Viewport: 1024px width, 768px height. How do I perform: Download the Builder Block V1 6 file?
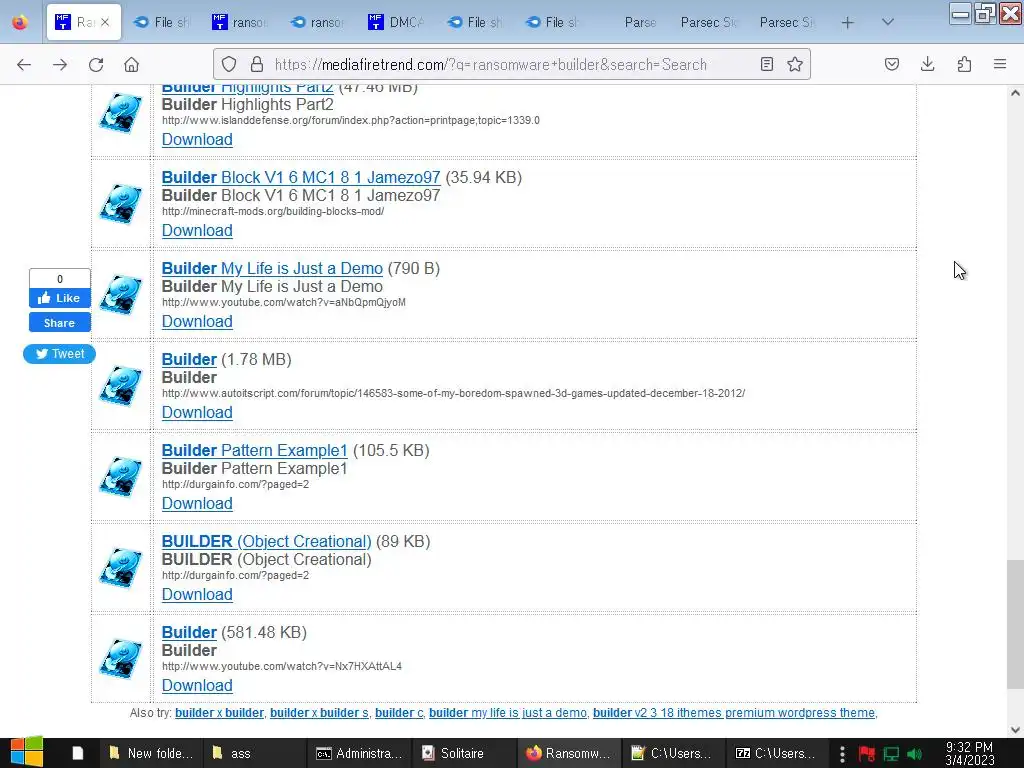coord(197,231)
